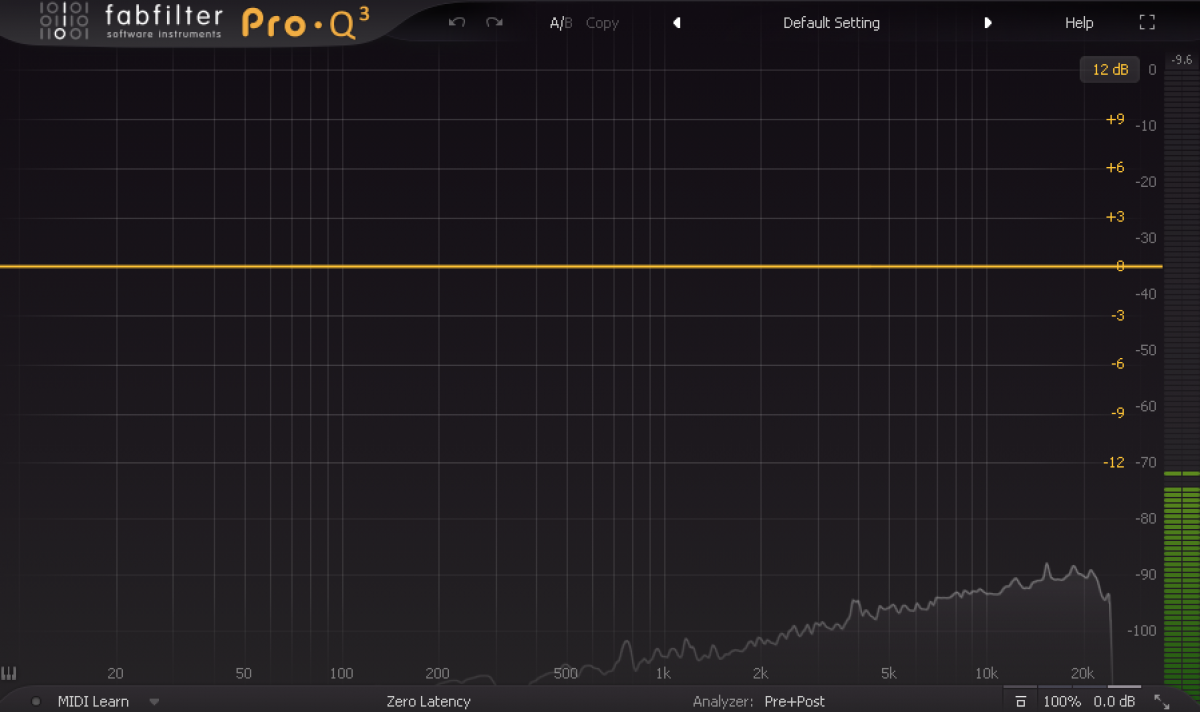Image resolution: width=1200 pixels, height=712 pixels.
Task: Open the Help menu
Action: click(1079, 23)
